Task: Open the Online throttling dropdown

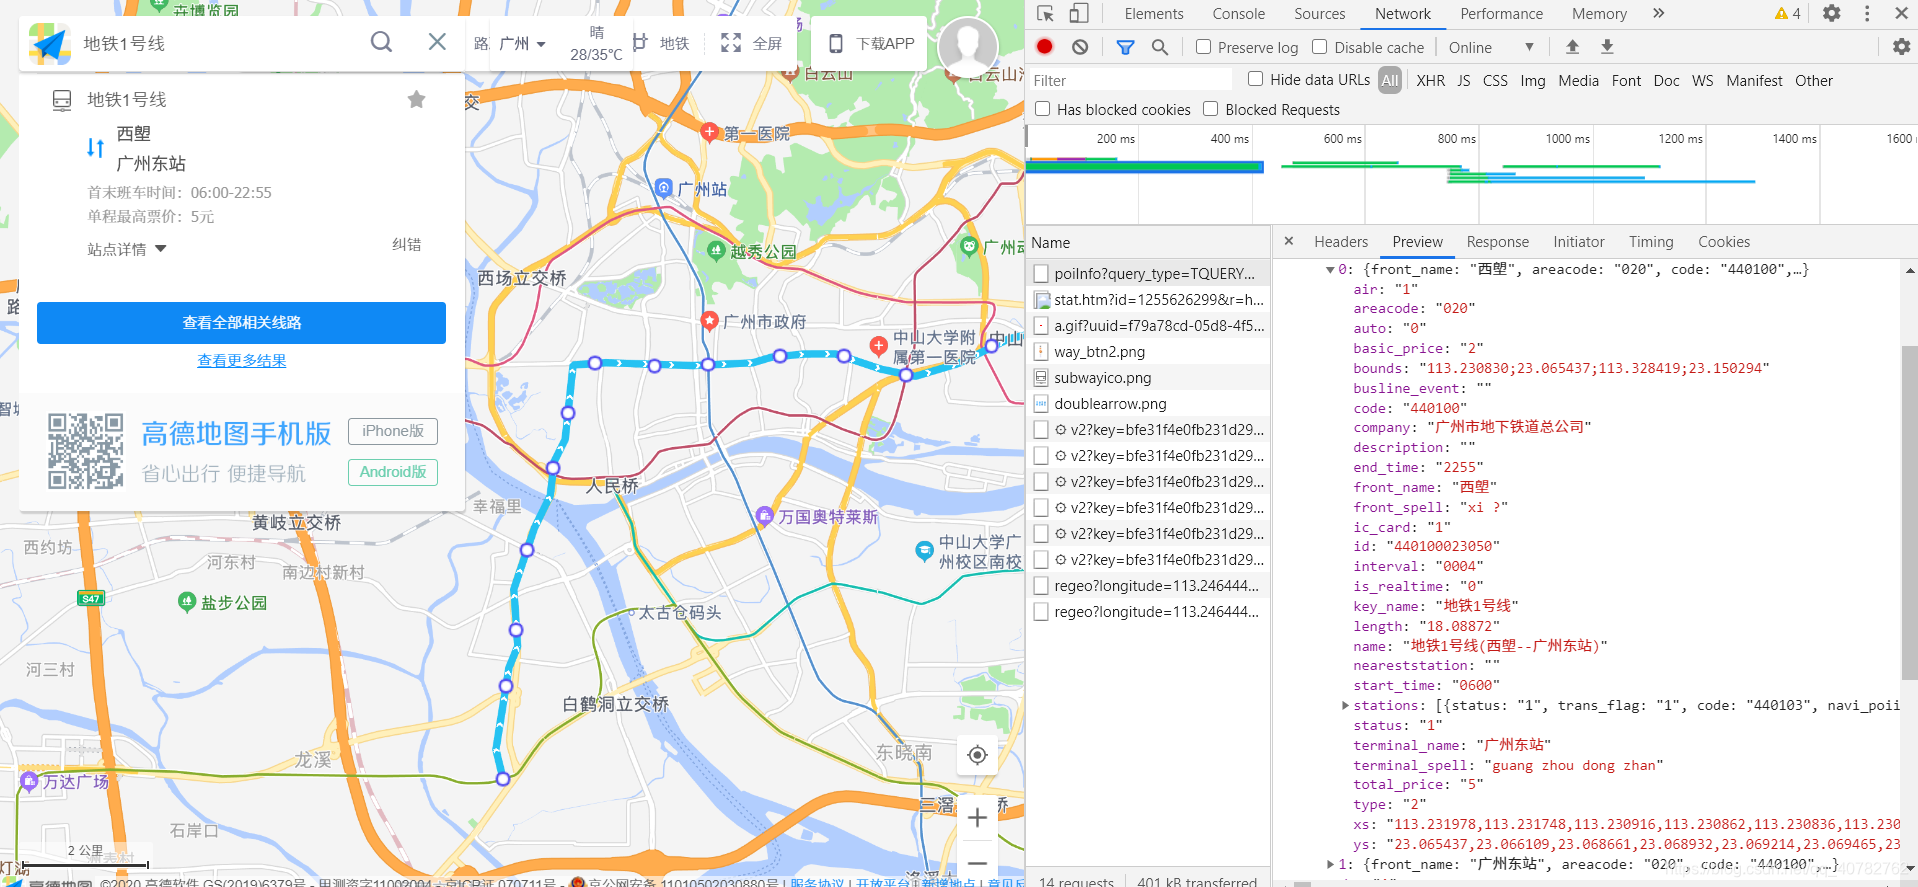Action: tap(1490, 47)
